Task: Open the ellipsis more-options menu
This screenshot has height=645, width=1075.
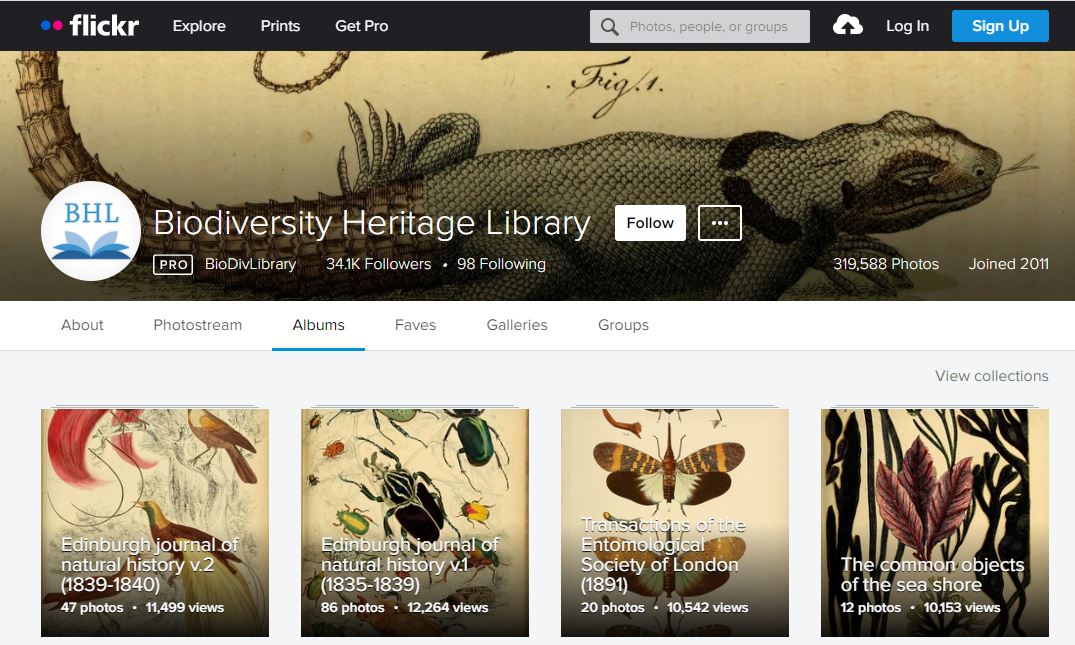Action: (719, 222)
